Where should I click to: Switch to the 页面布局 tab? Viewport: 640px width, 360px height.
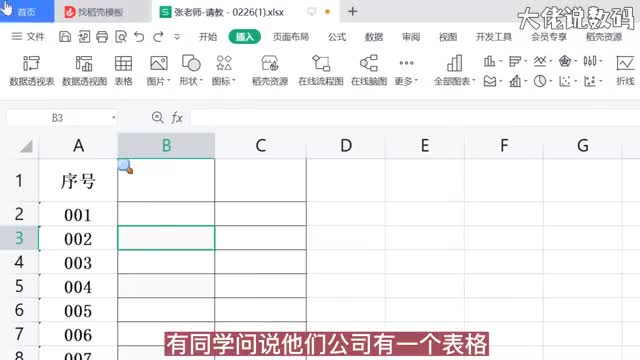(291, 37)
